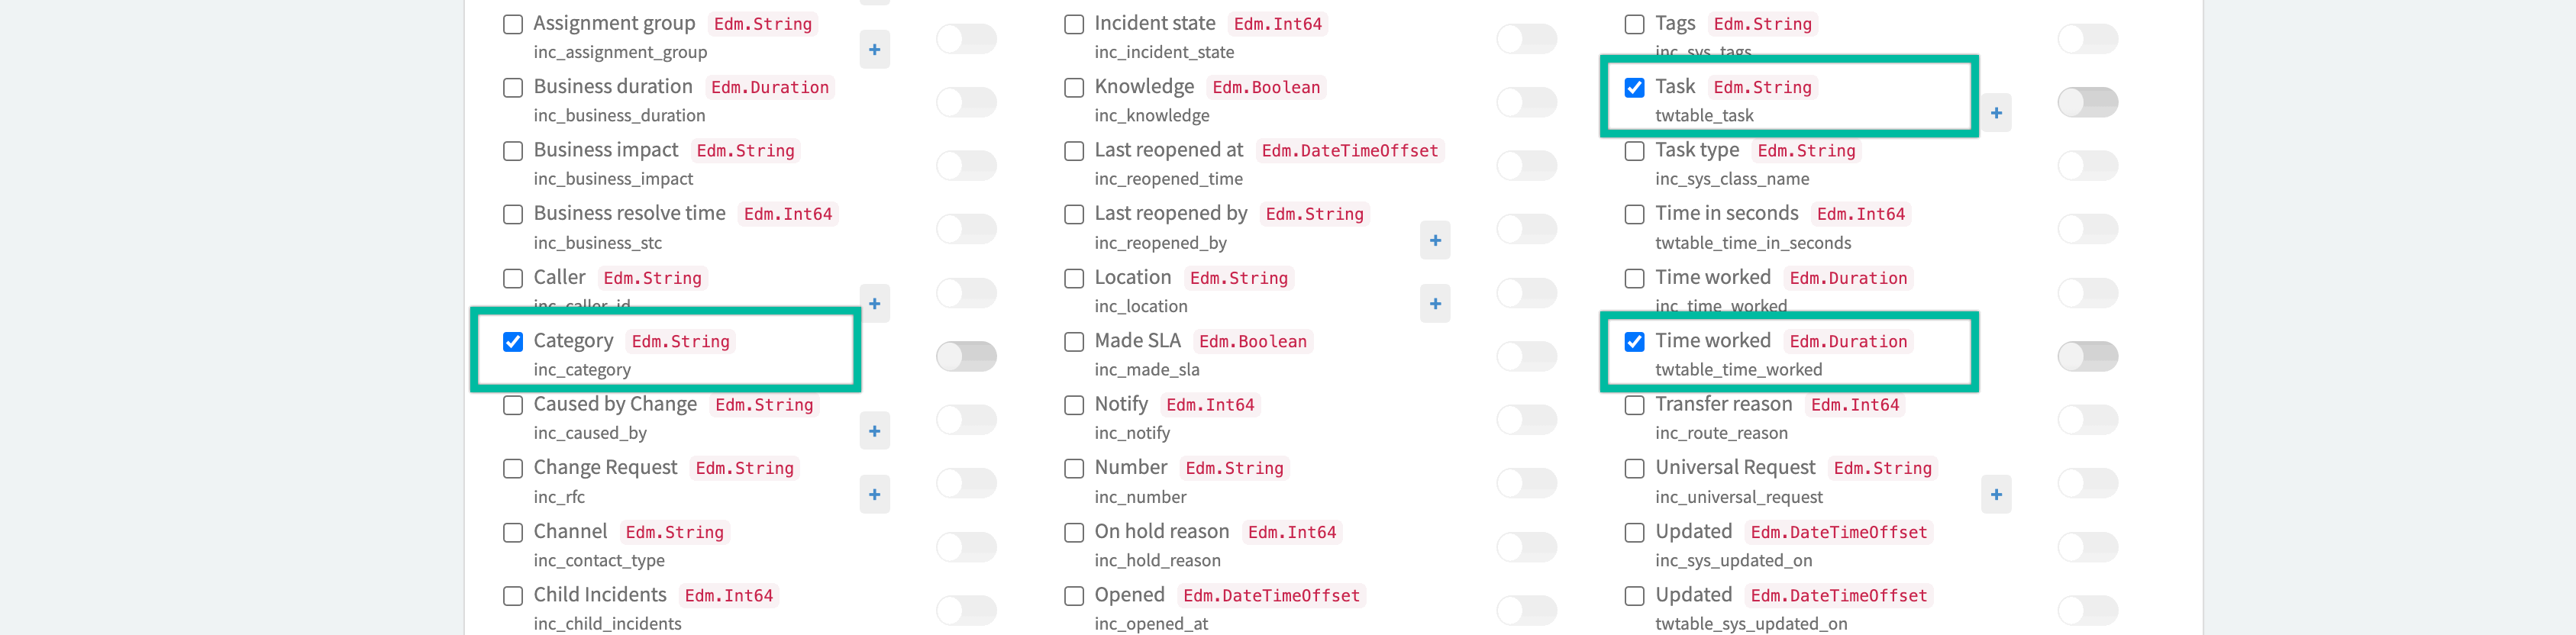Enable the Made SLA checkbox
The image size is (2576, 635).
click(x=1074, y=341)
